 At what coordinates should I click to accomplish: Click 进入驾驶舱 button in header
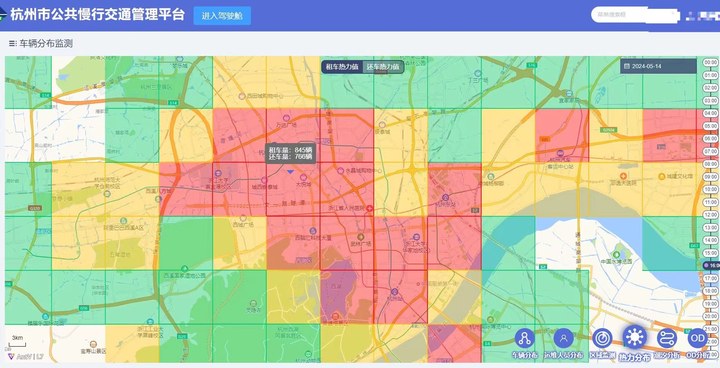coord(222,16)
